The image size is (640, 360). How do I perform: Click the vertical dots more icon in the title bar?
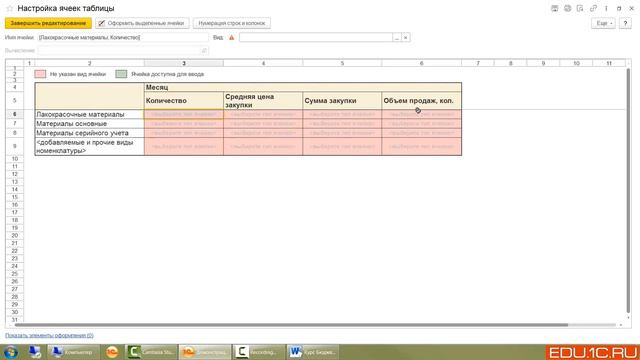click(x=606, y=8)
